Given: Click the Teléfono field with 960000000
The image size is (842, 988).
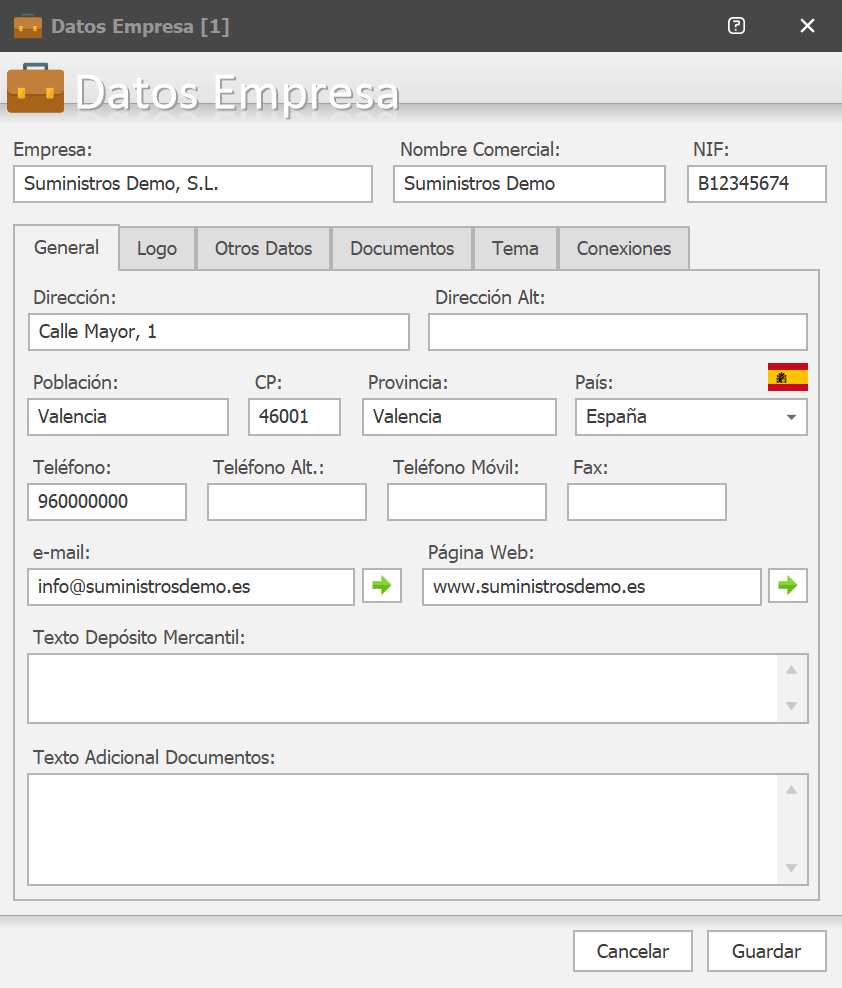Looking at the screenshot, I should [107, 502].
